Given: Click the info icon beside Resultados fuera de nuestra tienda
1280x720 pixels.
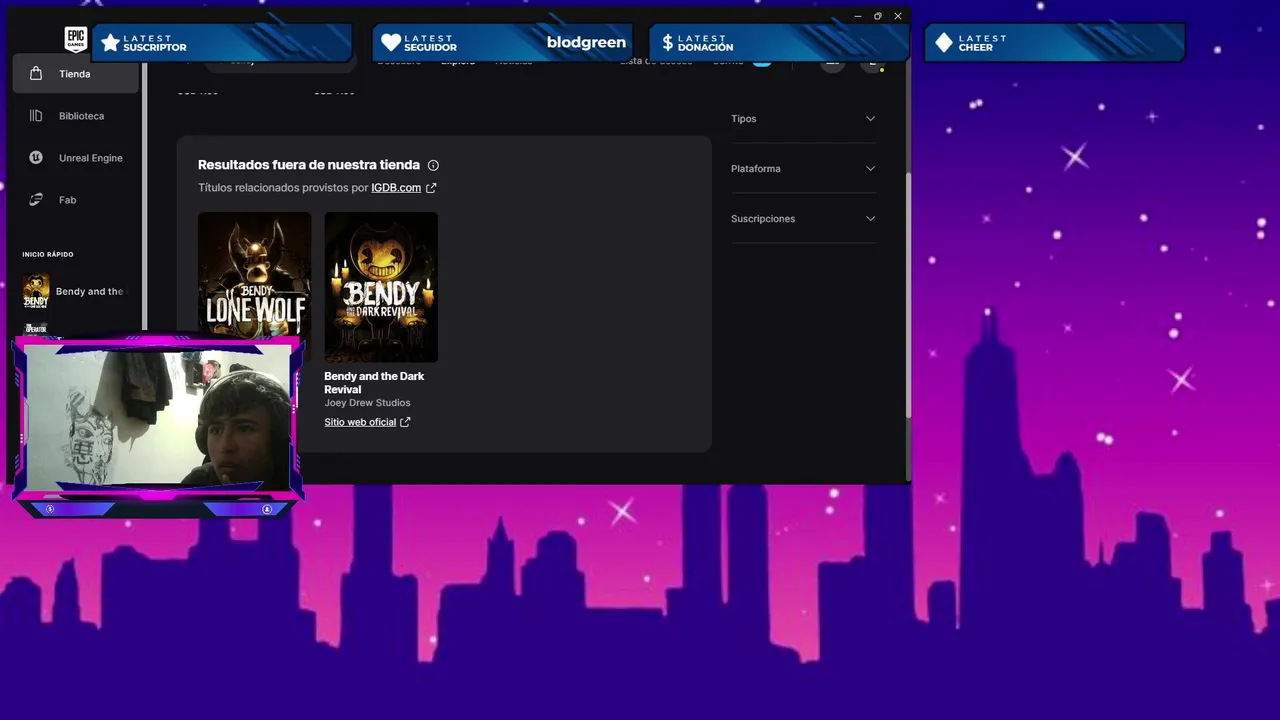Looking at the screenshot, I should click(x=433, y=165).
